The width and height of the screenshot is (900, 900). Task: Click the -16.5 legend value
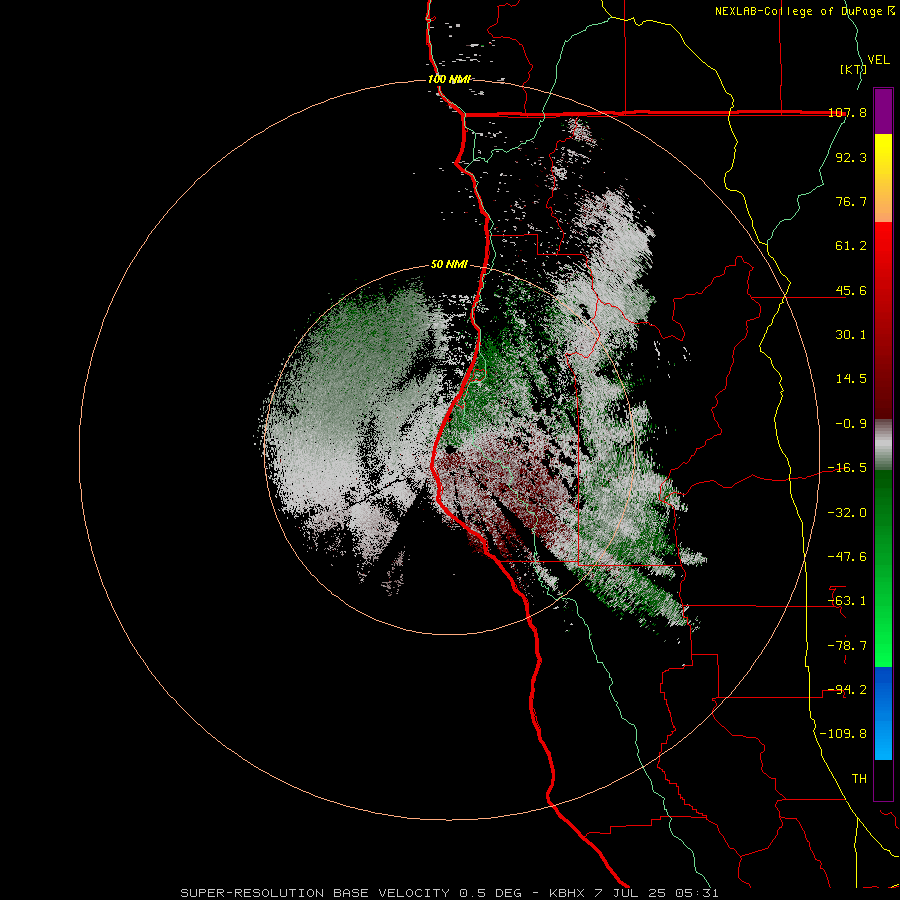tap(848, 468)
